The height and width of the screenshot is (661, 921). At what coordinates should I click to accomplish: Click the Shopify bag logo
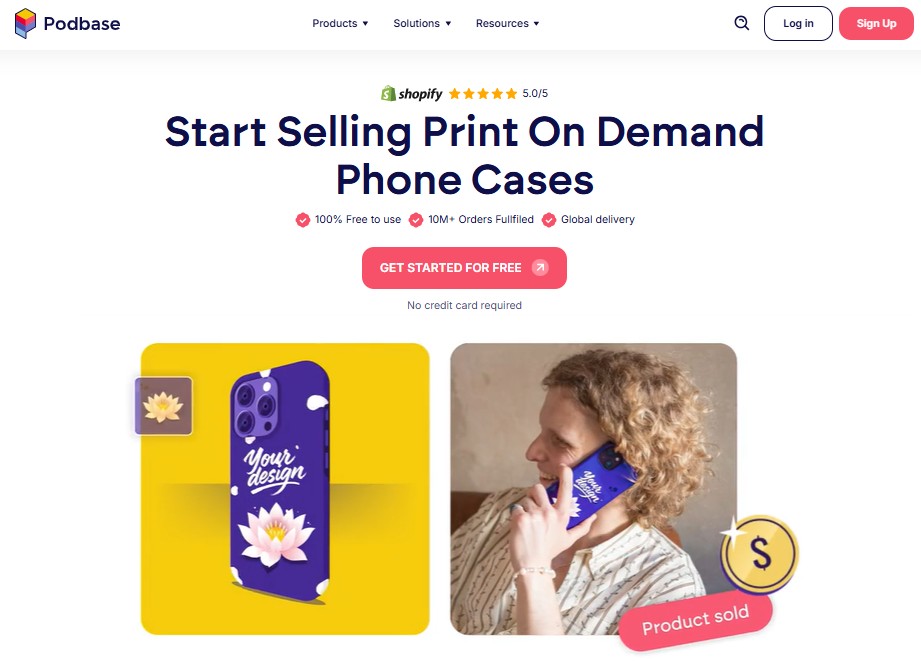388,93
